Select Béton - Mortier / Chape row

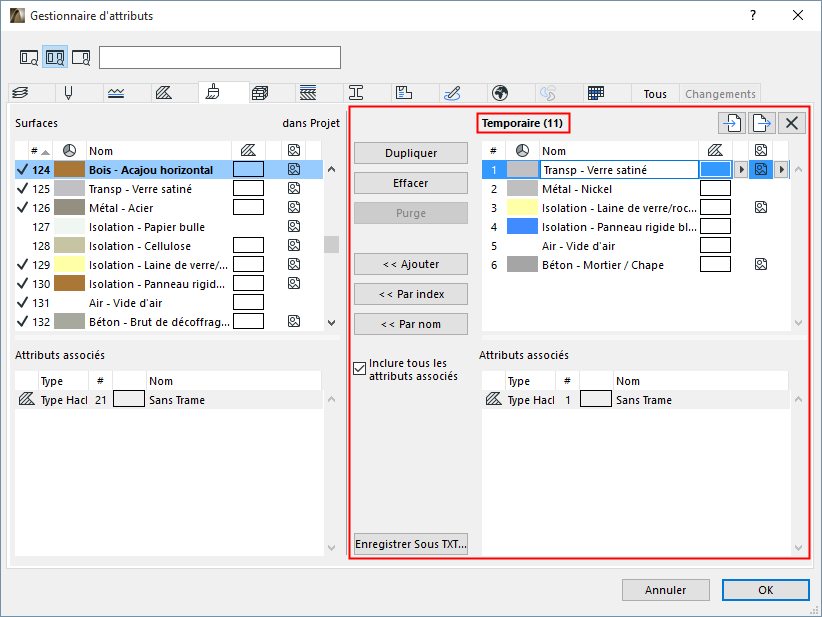click(635, 265)
